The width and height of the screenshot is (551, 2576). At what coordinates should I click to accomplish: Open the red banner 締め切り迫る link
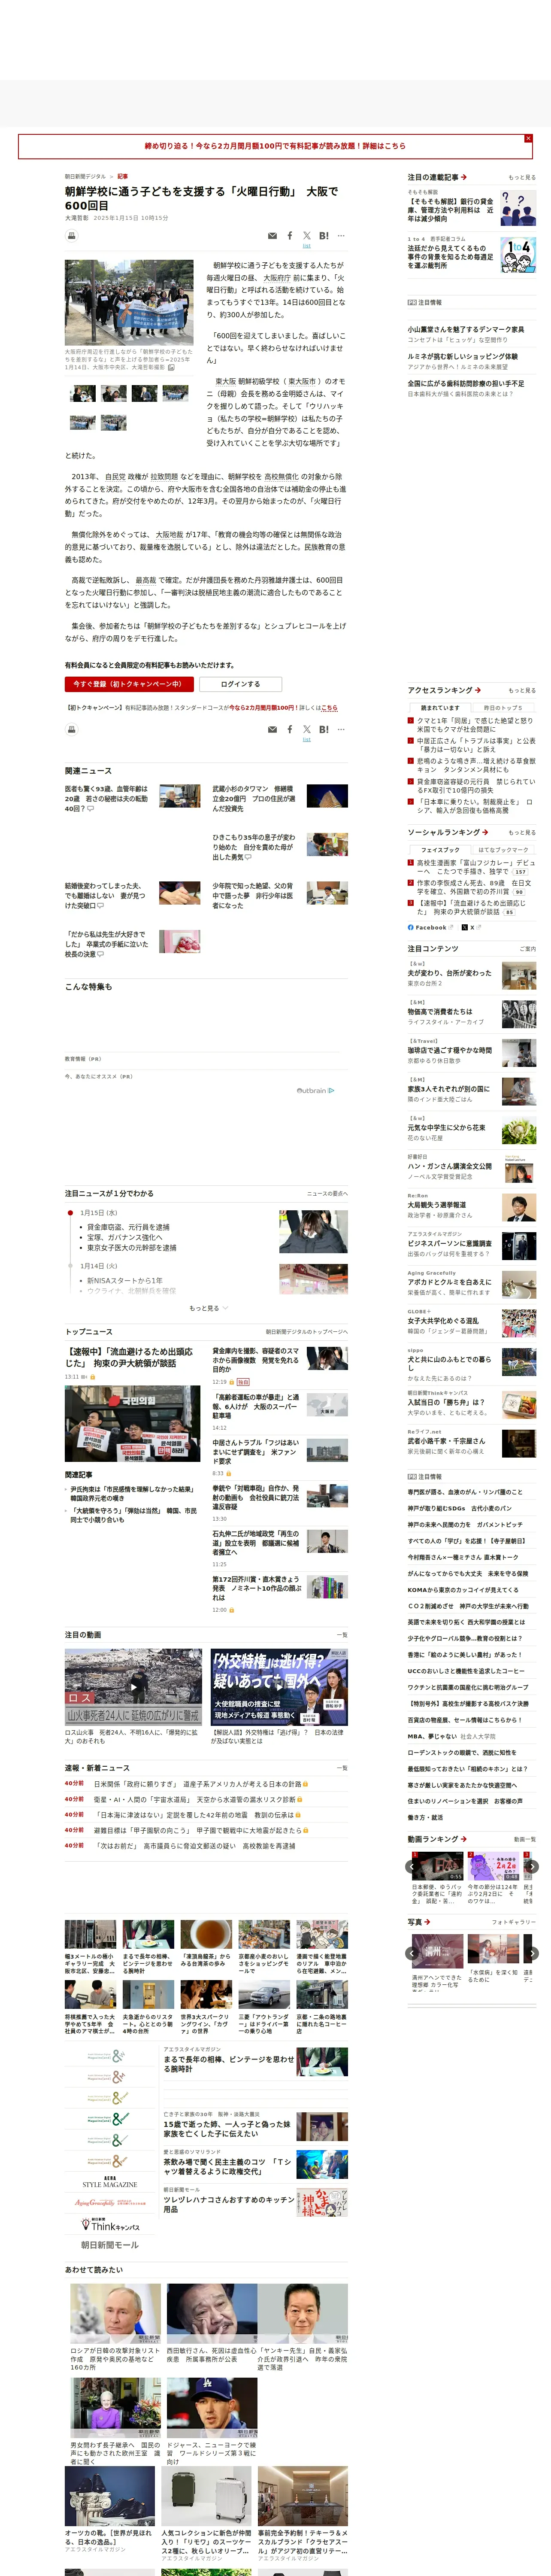tap(275, 146)
